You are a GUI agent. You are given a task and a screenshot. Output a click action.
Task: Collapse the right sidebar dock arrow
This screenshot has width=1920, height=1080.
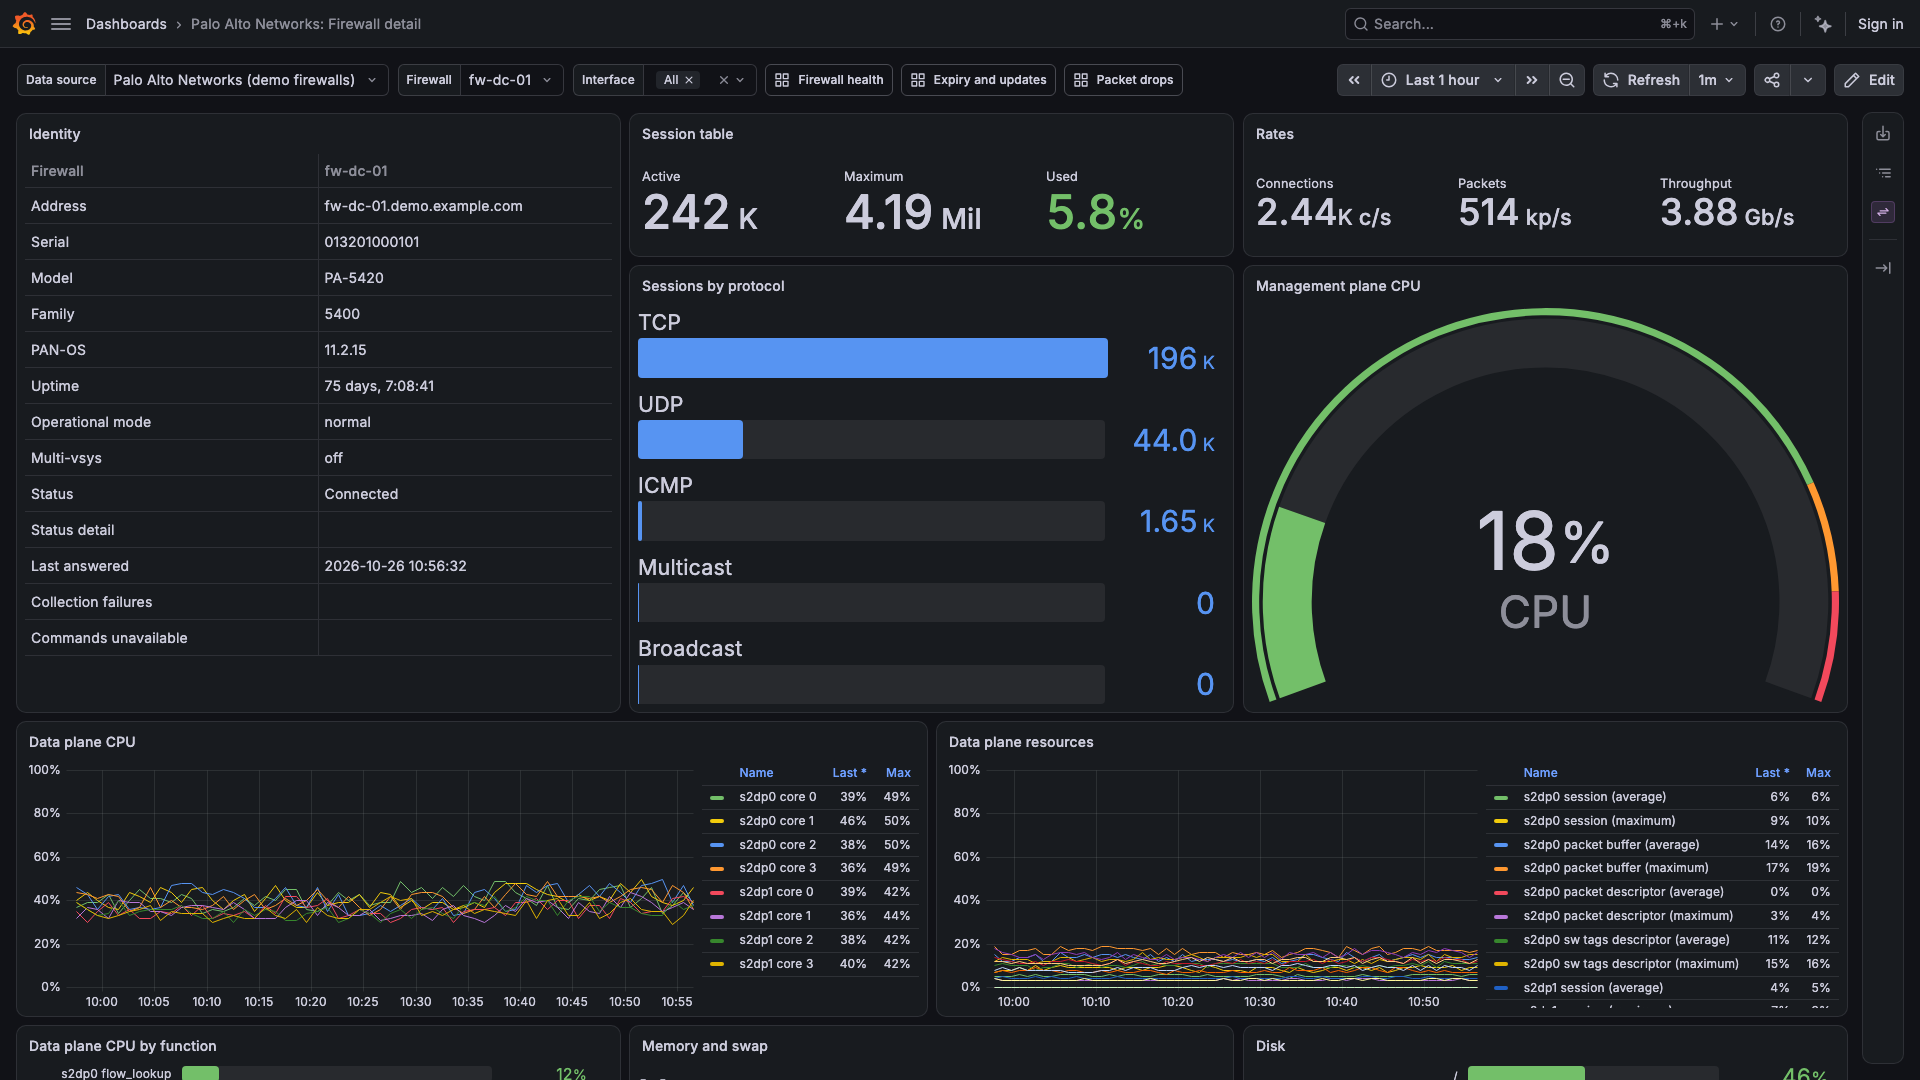[1883, 268]
